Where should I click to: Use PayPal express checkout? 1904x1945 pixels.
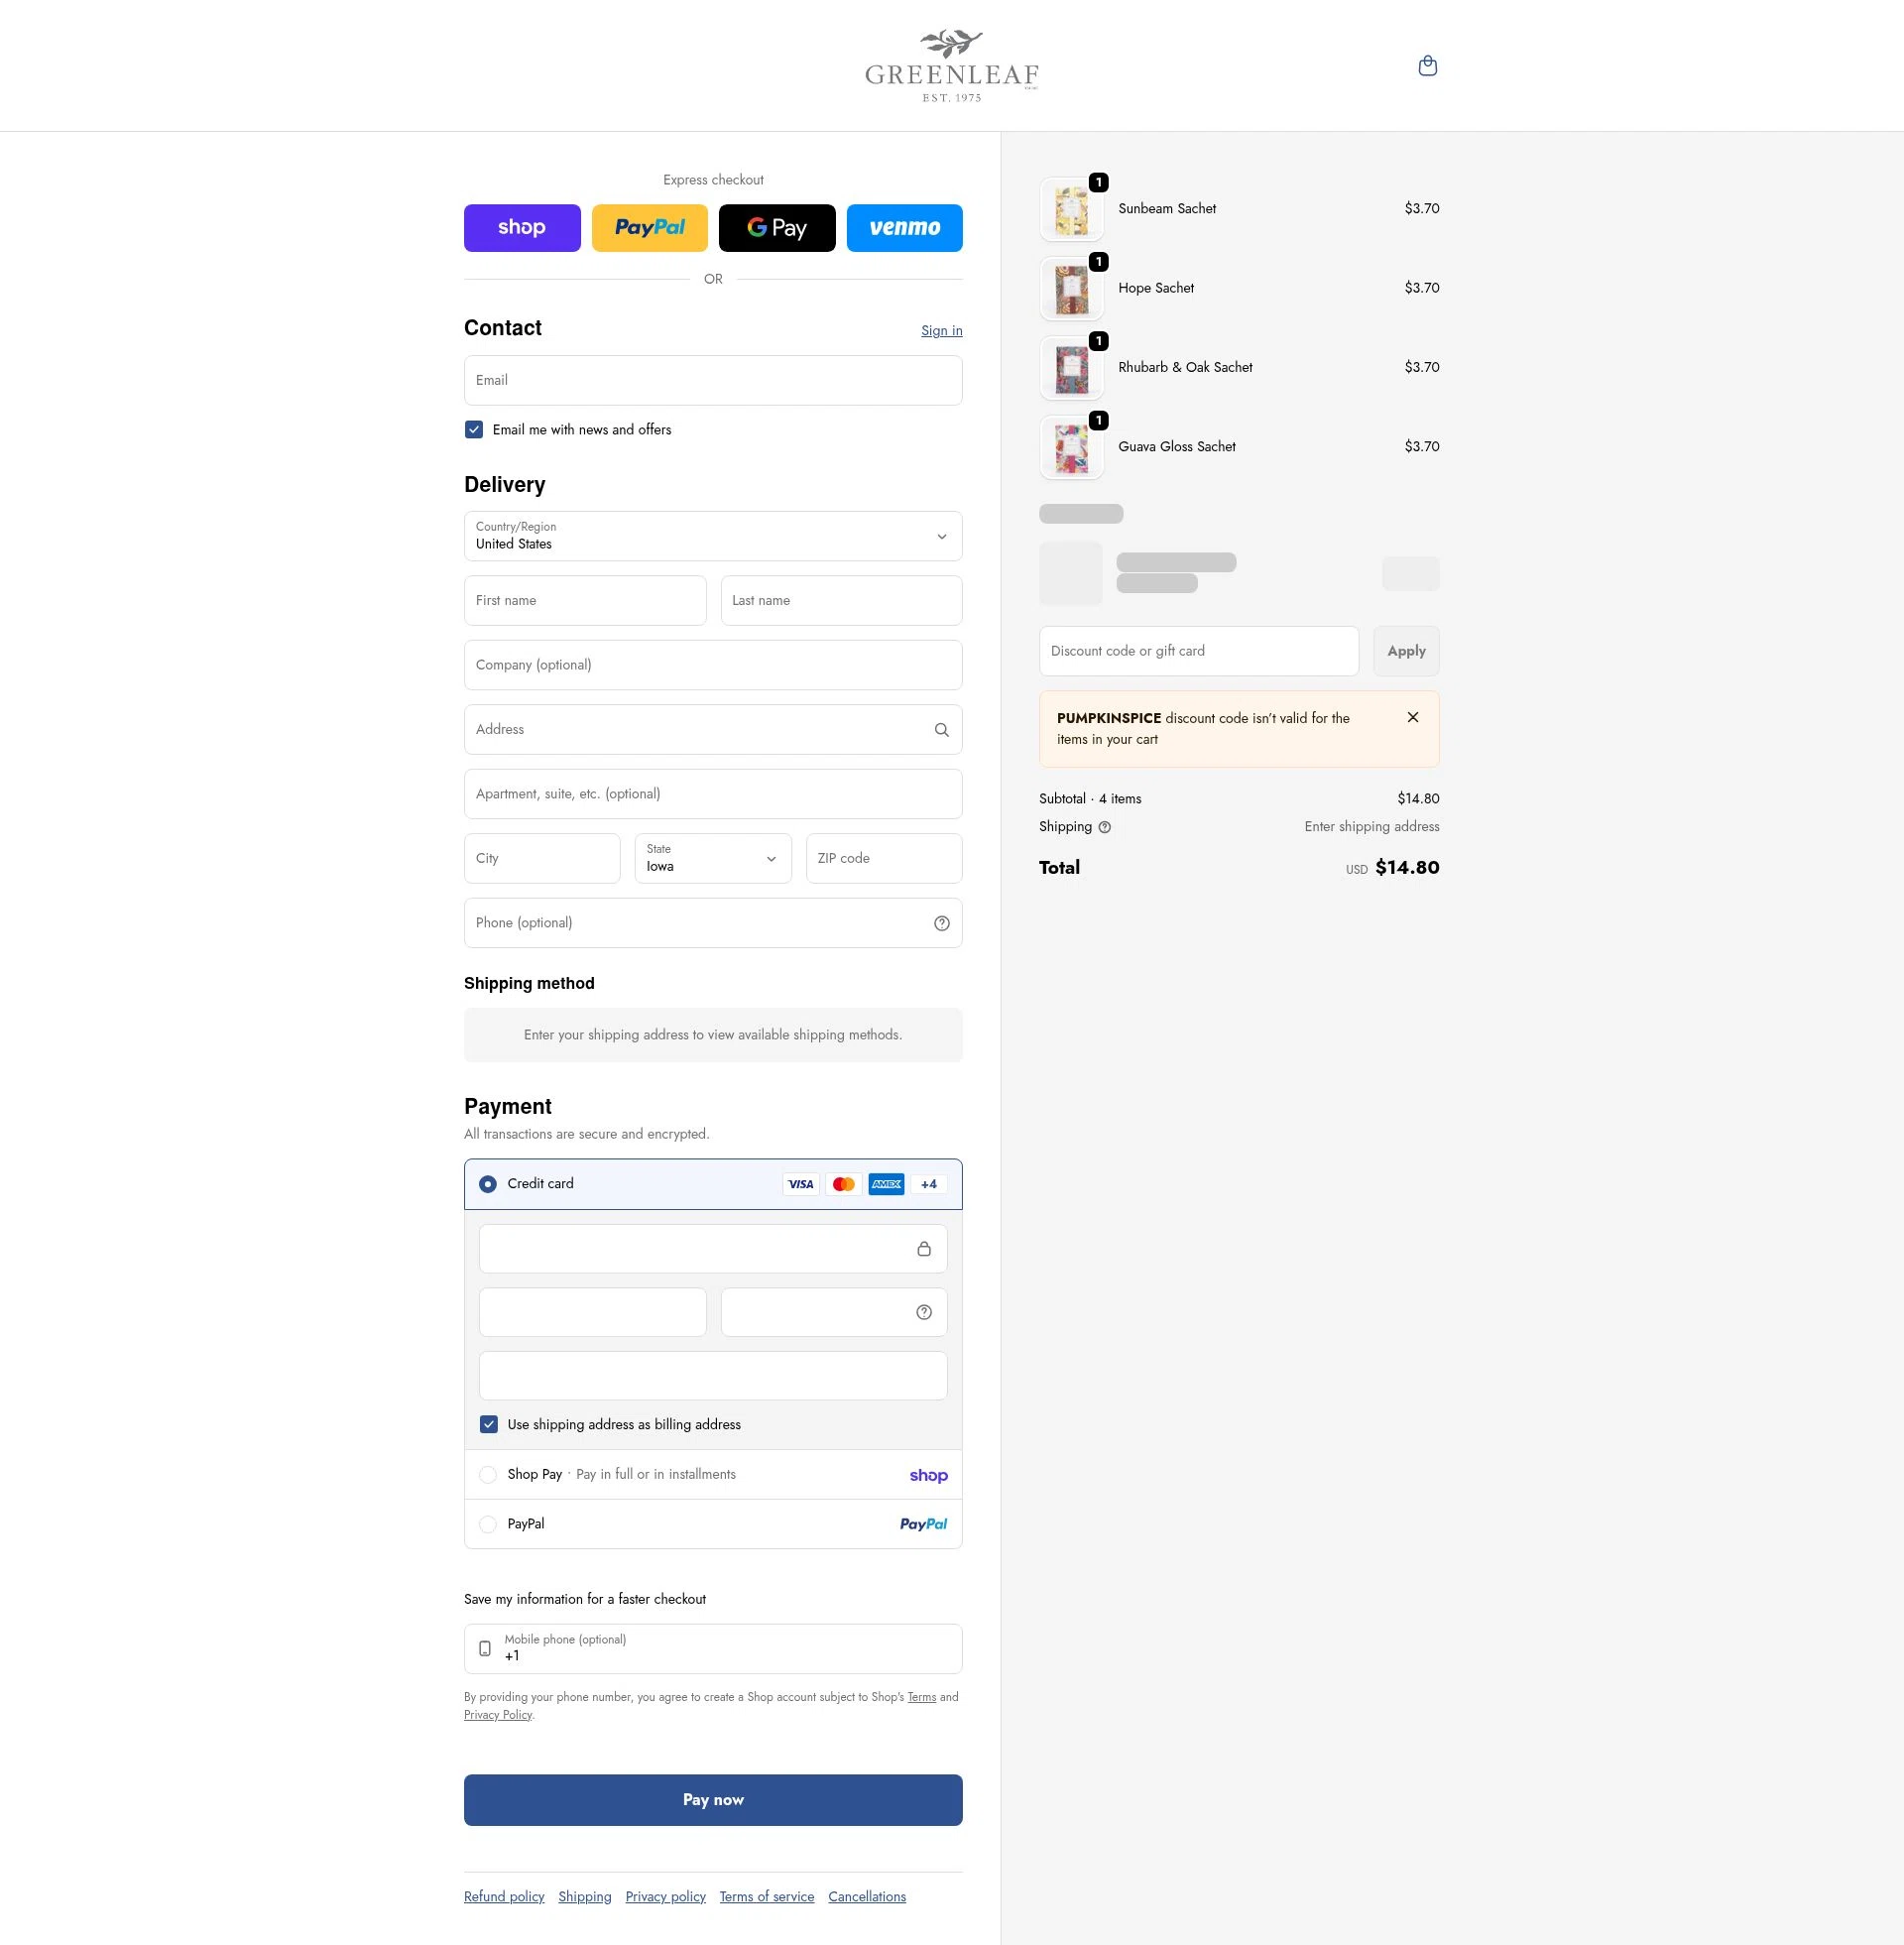coord(649,228)
